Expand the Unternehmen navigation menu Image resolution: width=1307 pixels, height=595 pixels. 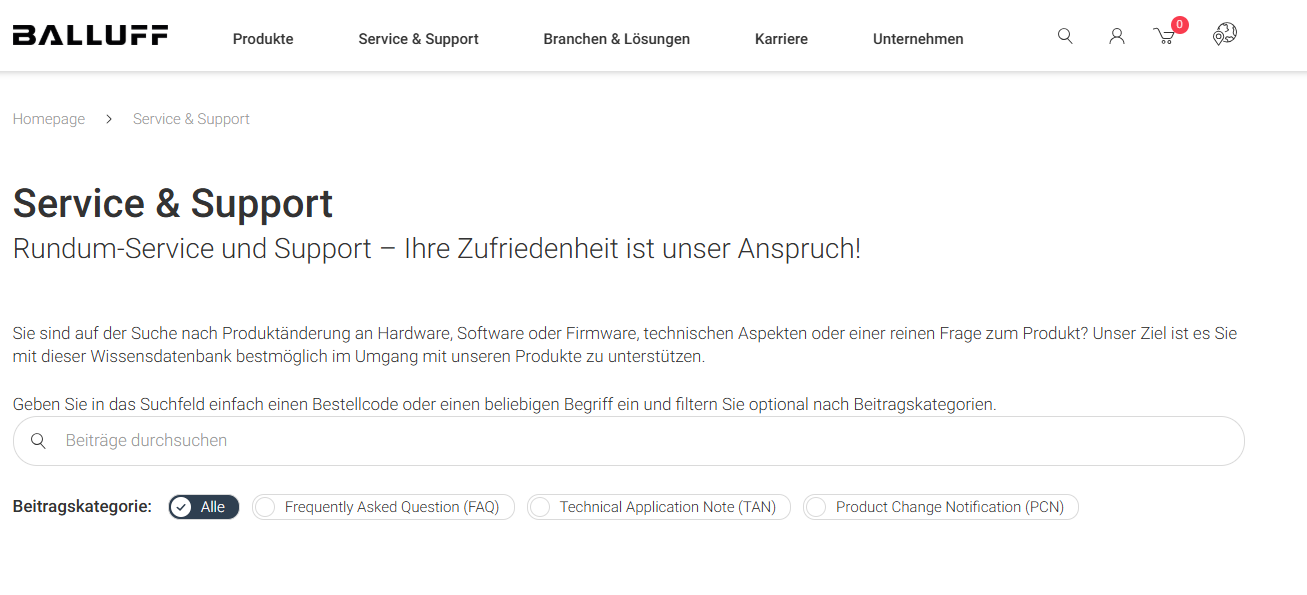[x=918, y=39]
